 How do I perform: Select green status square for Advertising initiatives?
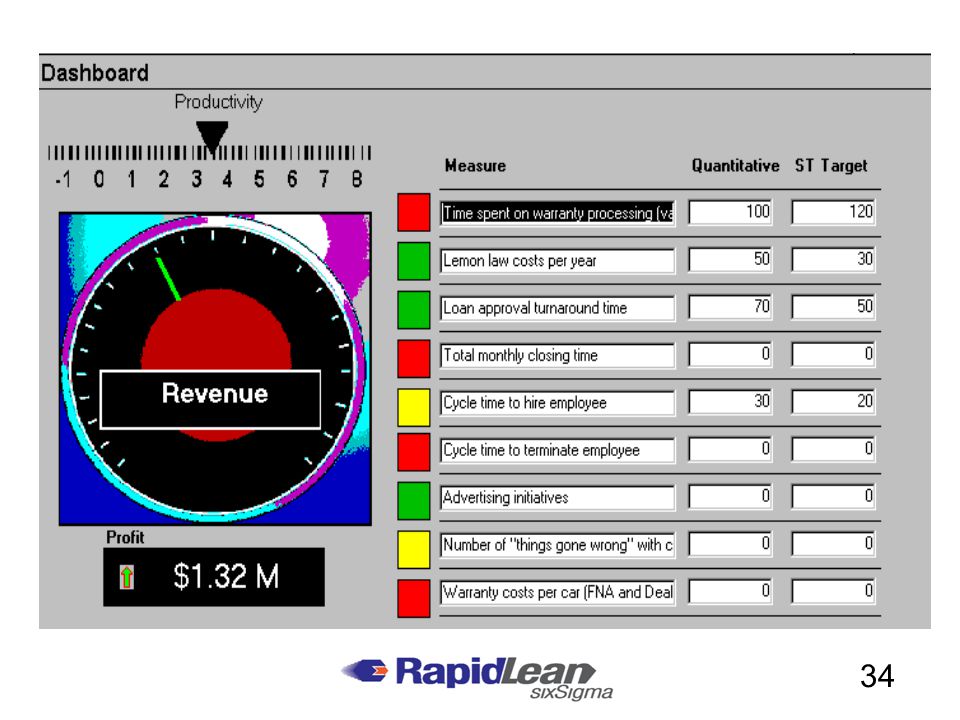(413, 500)
